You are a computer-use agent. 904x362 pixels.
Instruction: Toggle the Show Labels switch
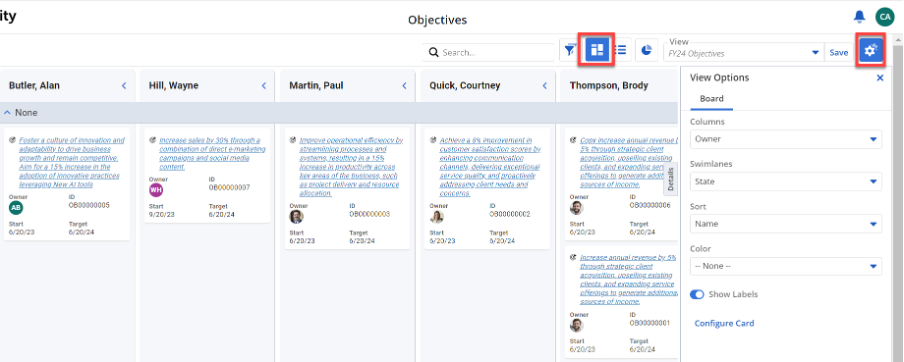pyautogui.click(x=697, y=295)
